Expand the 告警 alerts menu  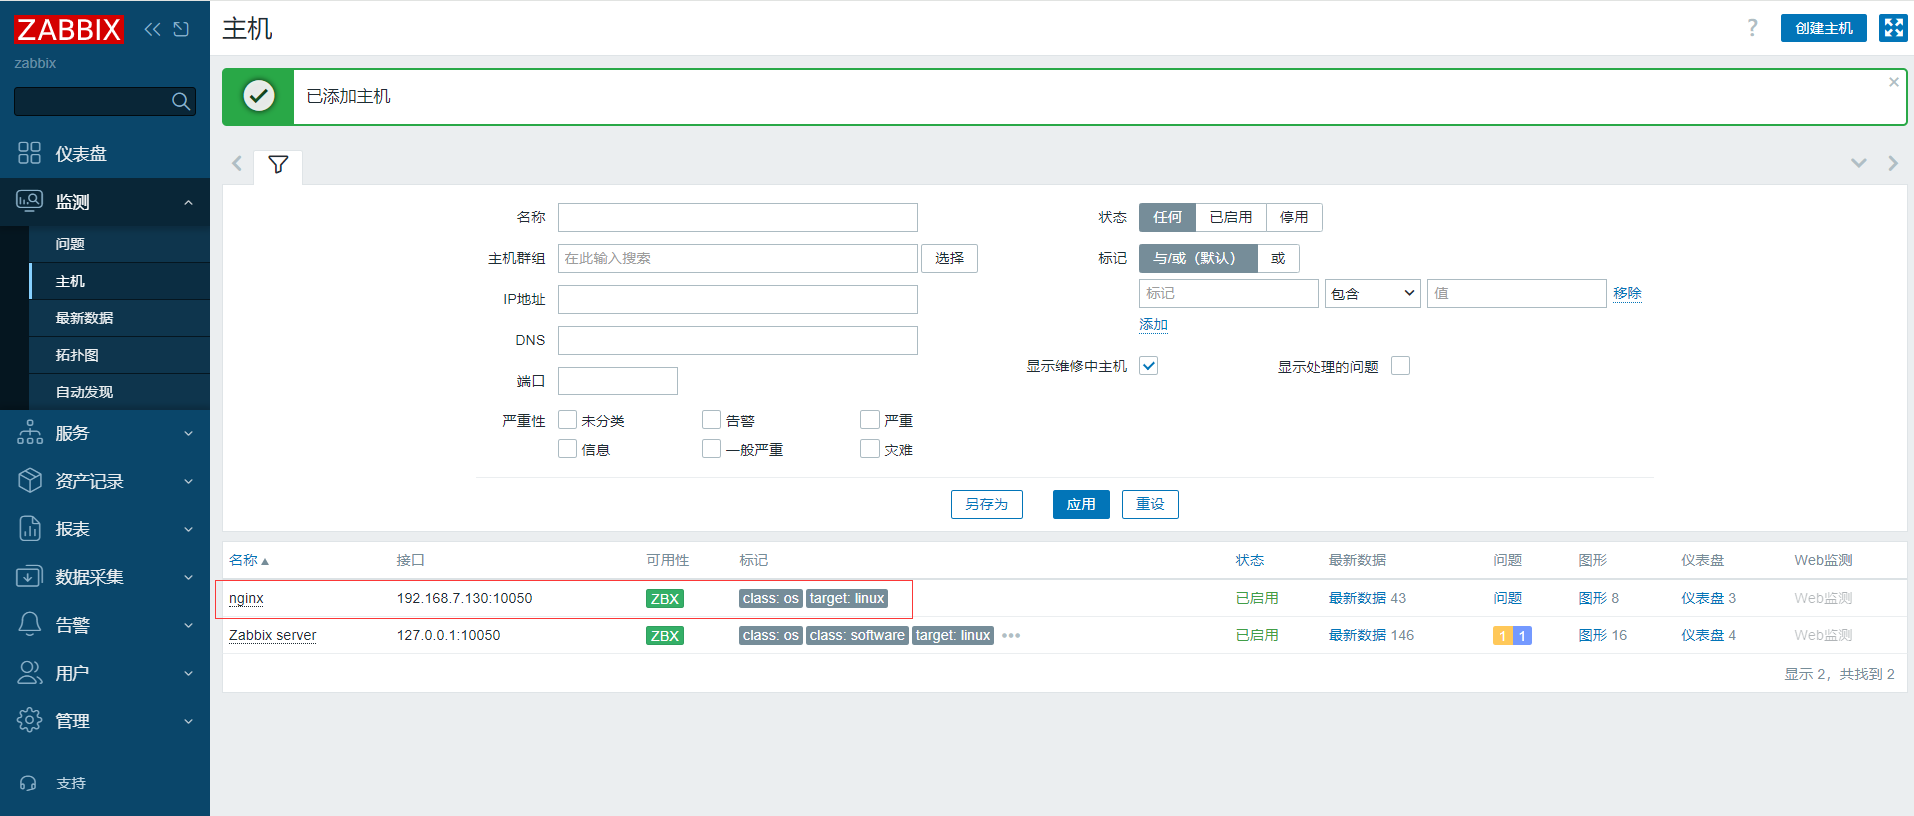[105, 626]
